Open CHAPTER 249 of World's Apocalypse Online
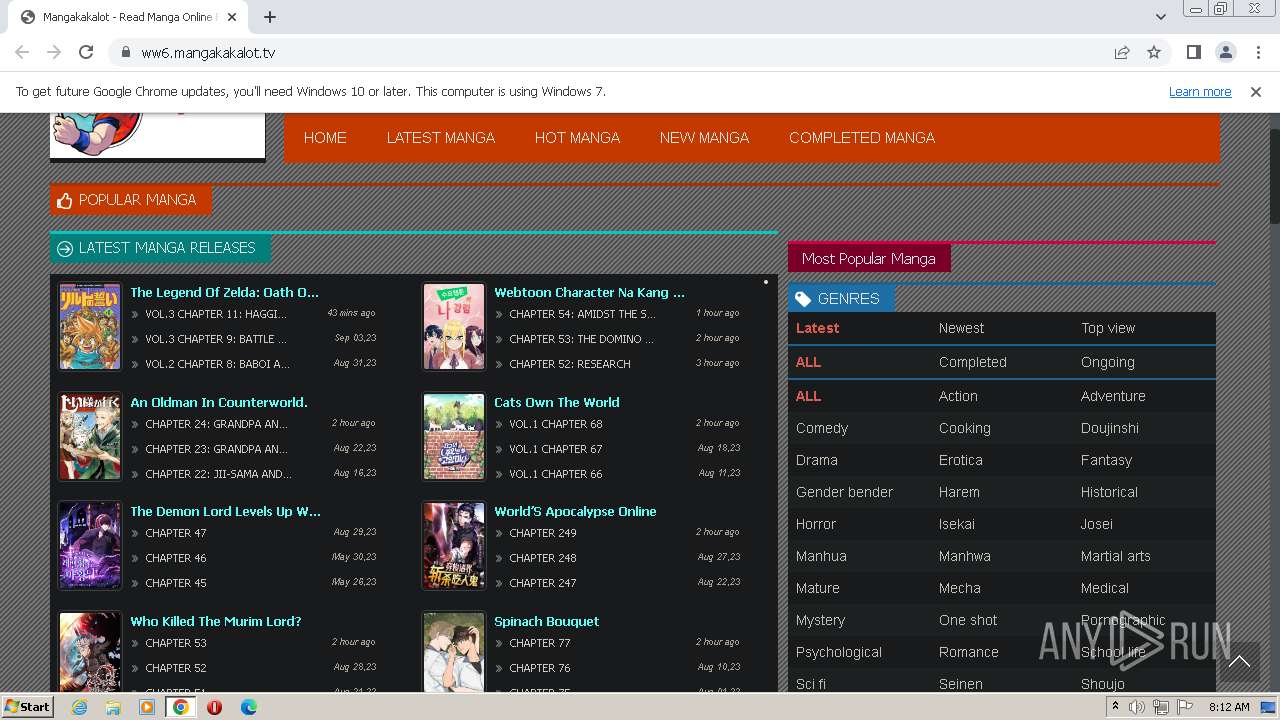Image resolution: width=1280 pixels, height=720 pixels. 543,533
